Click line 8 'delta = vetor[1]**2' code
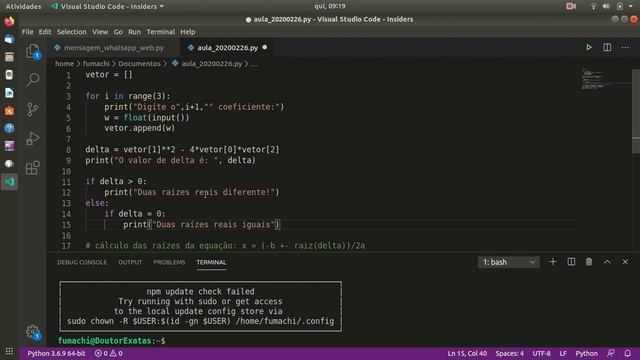Screen dimensions: 640x360 coord(182,149)
